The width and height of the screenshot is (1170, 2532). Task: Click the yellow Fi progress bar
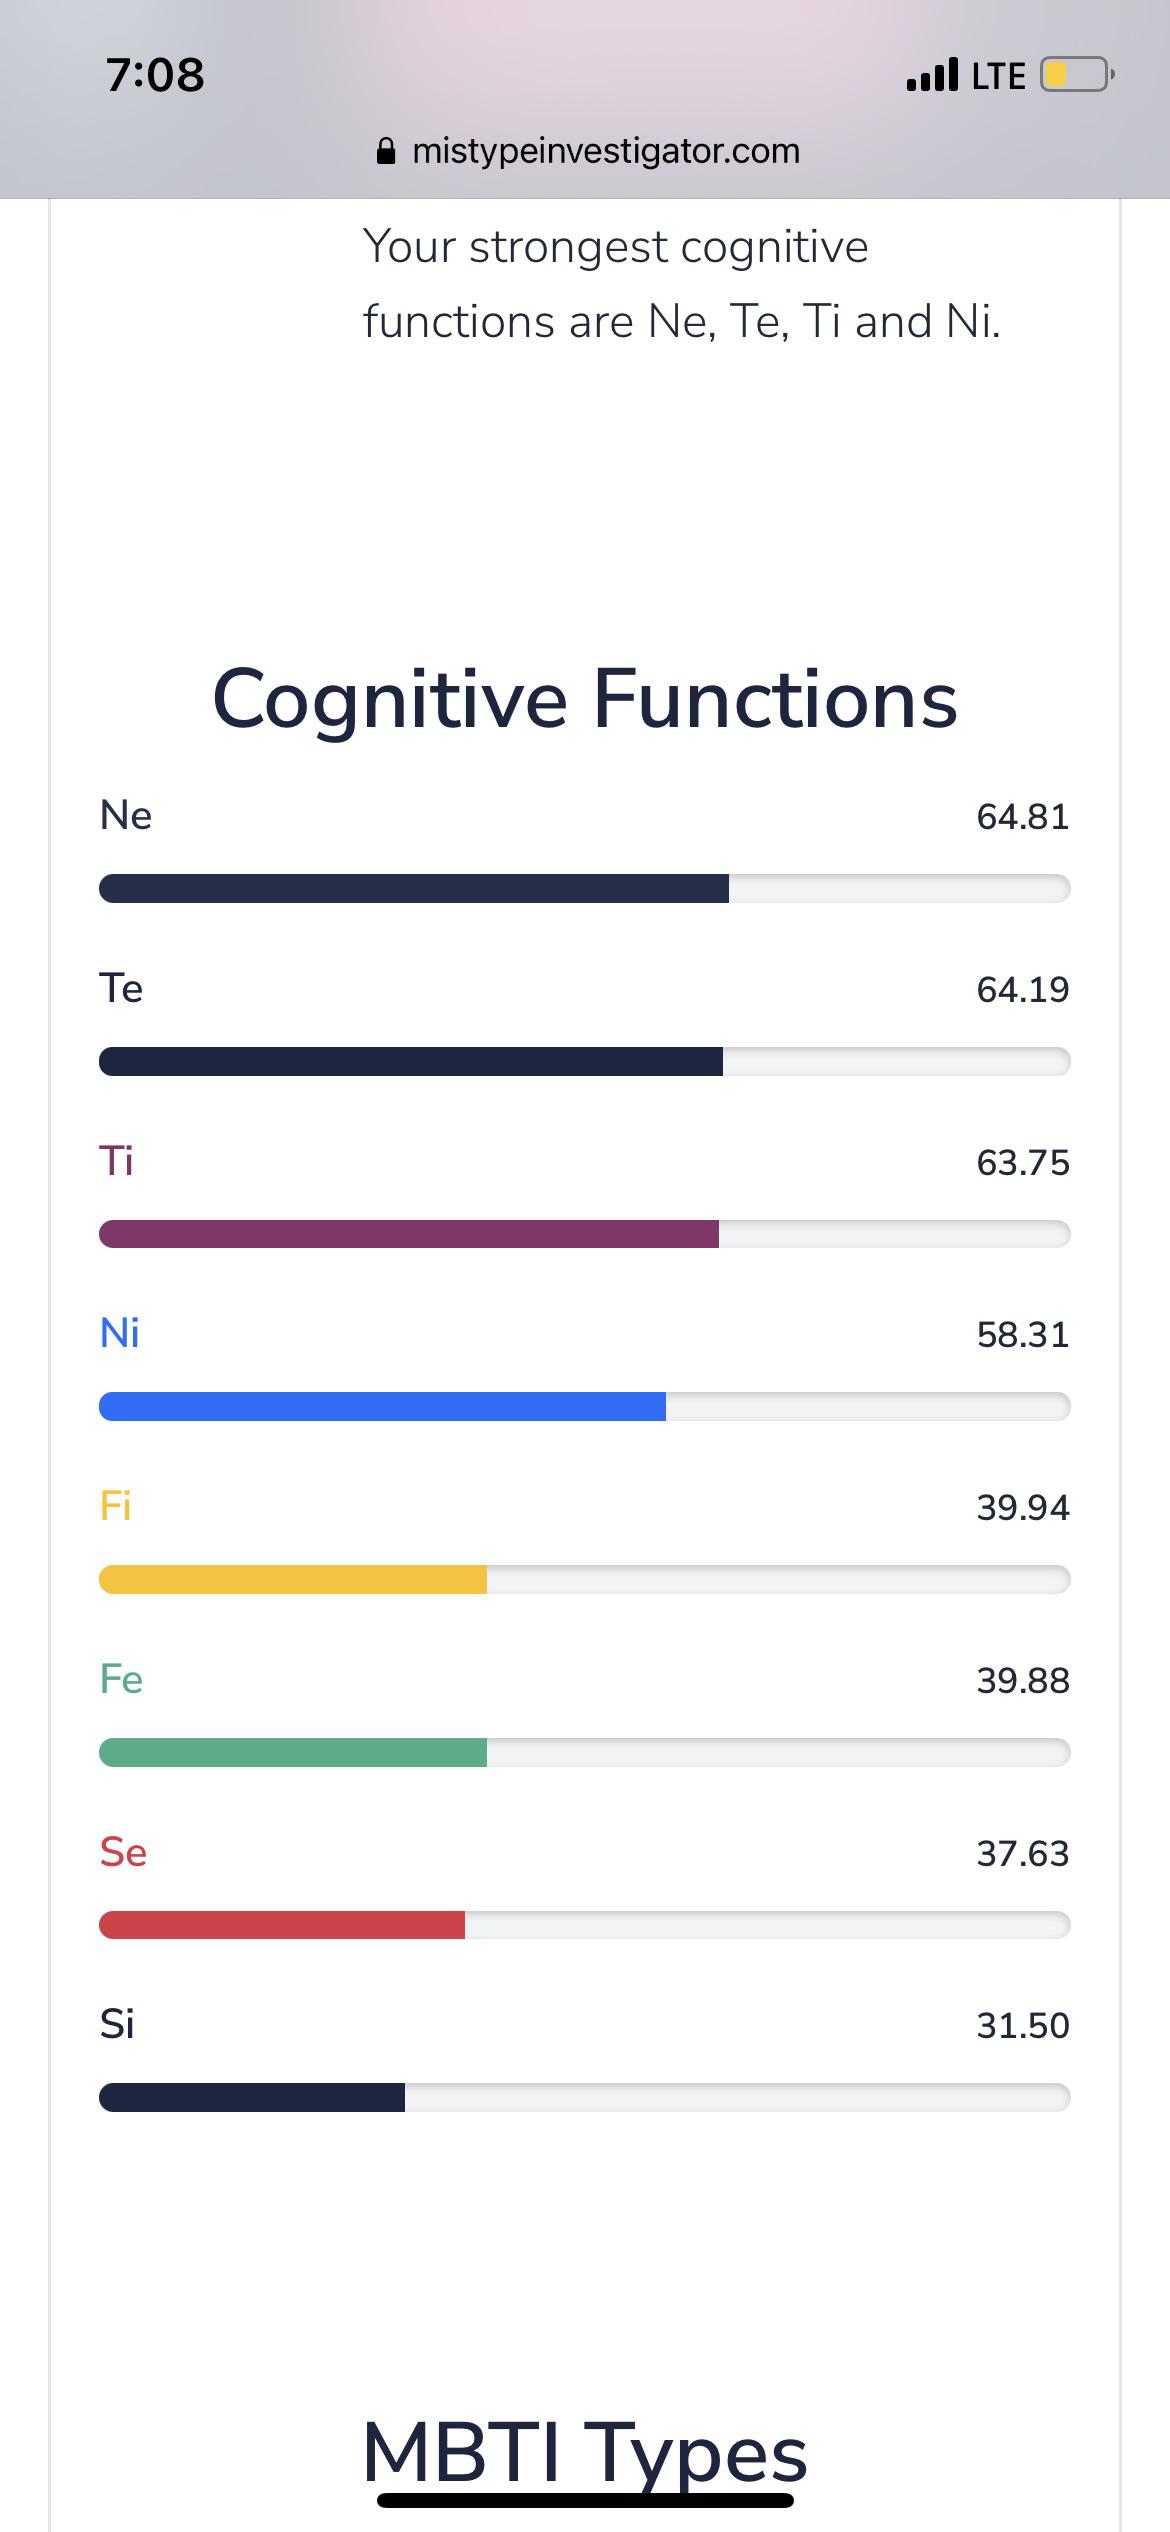(584, 1579)
